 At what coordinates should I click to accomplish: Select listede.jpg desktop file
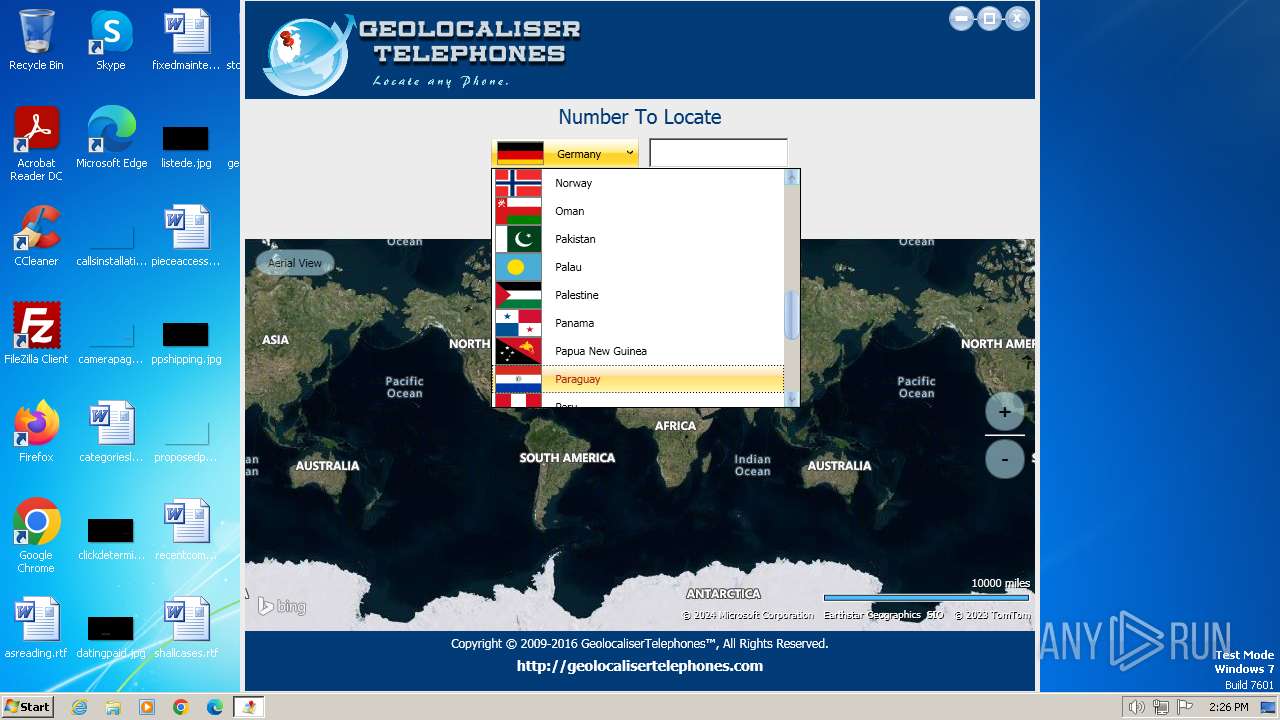[186, 146]
